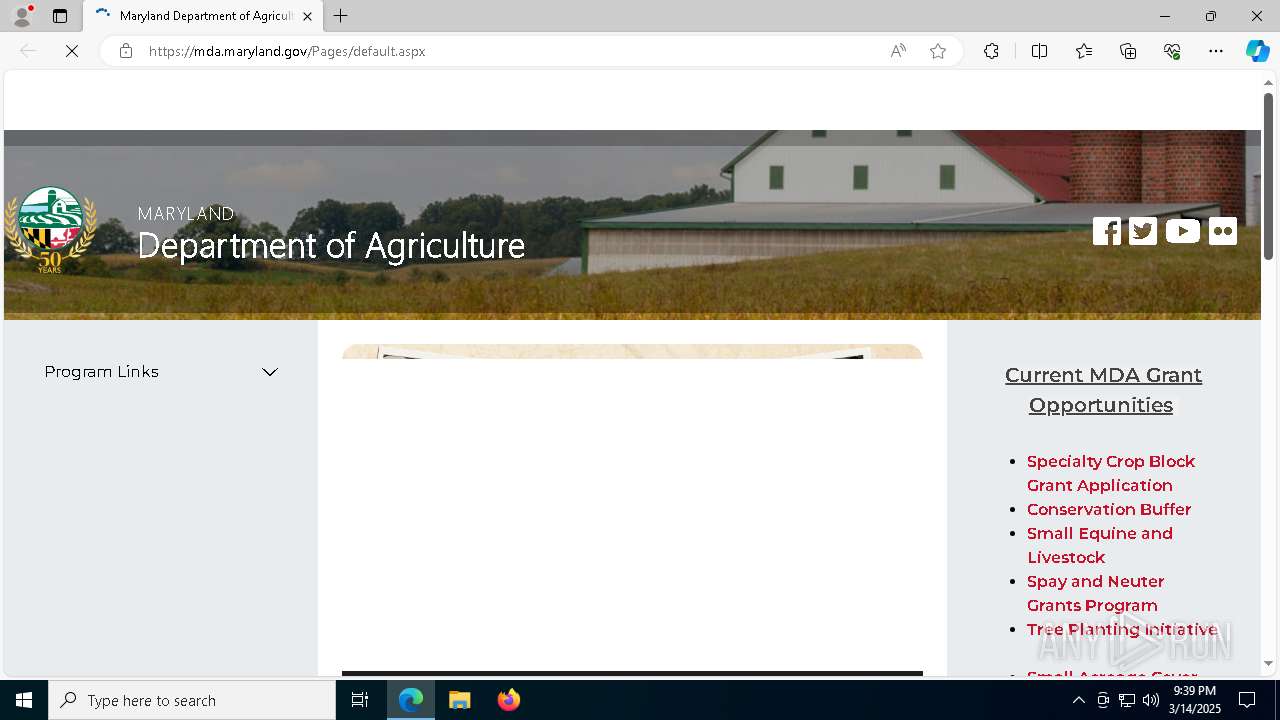Image resolution: width=1280 pixels, height=720 pixels.
Task: Add this page to favorites
Action: 938,51
